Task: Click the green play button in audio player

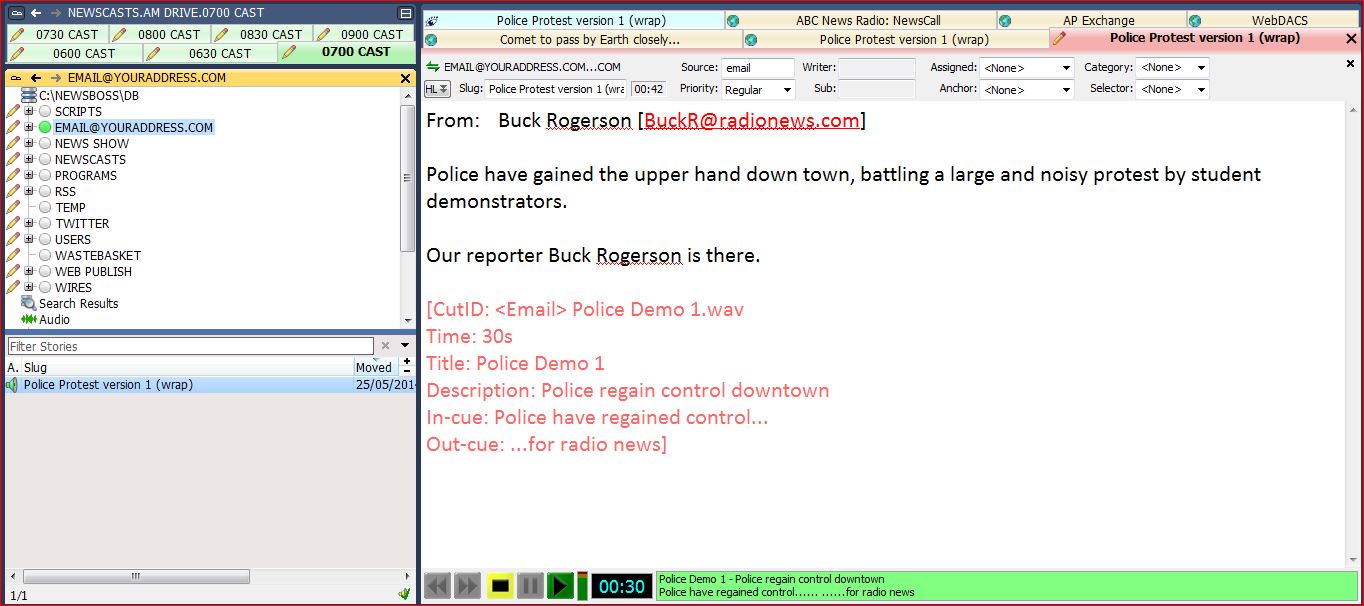Action: coord(561,586)
